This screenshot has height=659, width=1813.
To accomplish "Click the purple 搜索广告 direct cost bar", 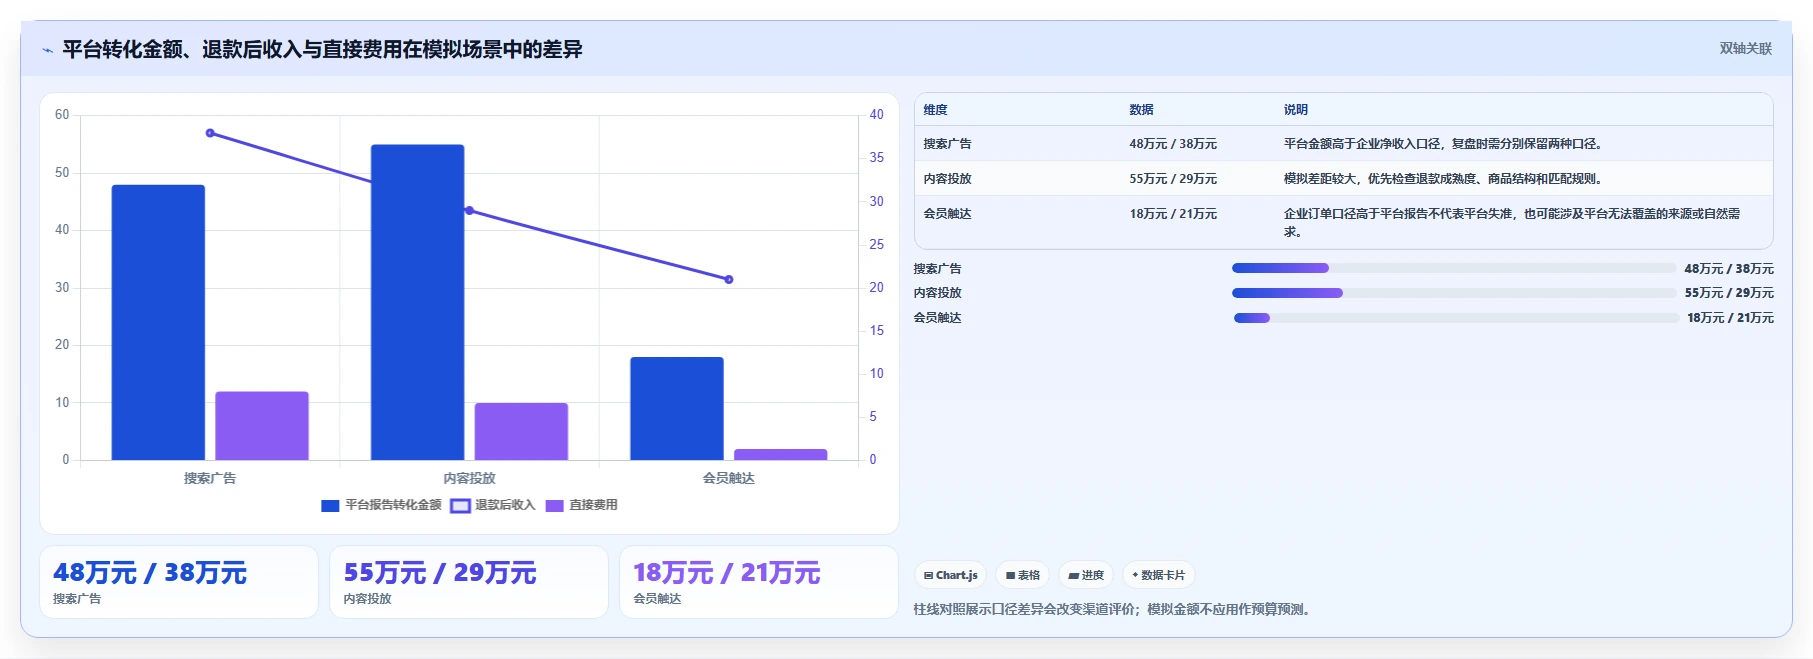I will (262, 426).
